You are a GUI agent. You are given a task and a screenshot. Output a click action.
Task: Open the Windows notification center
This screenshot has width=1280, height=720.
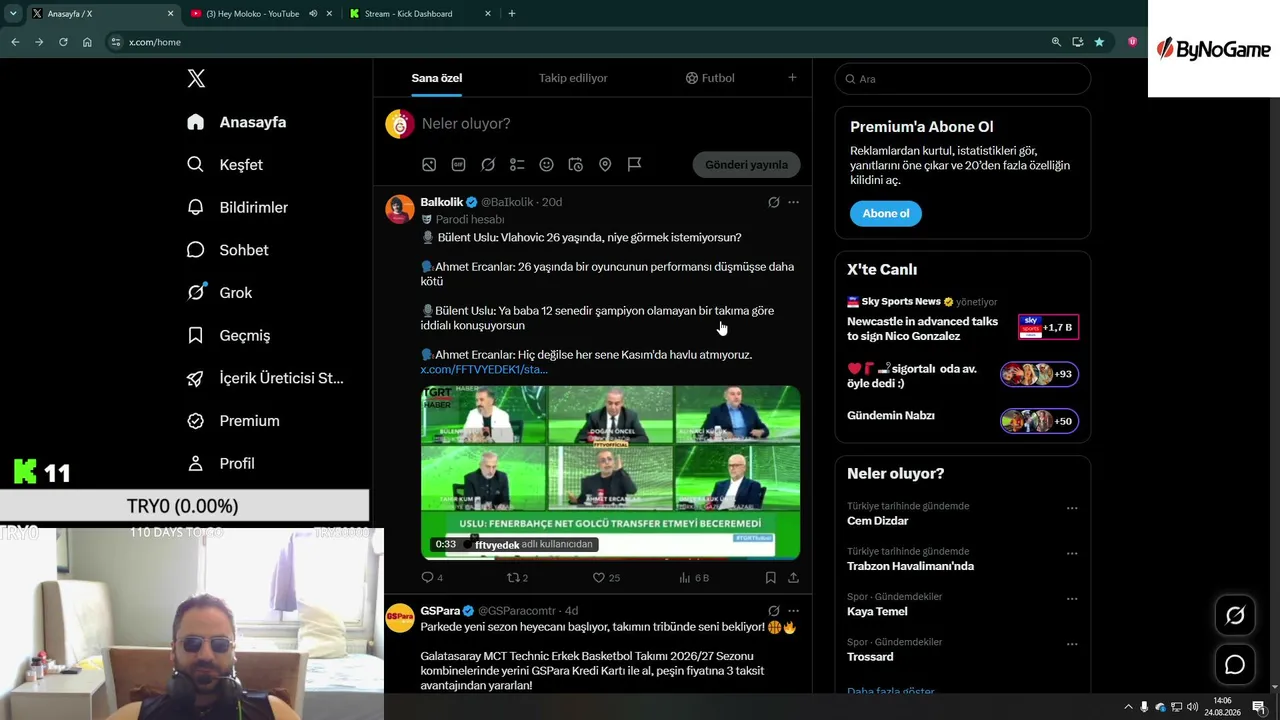tap(1259, 707)
